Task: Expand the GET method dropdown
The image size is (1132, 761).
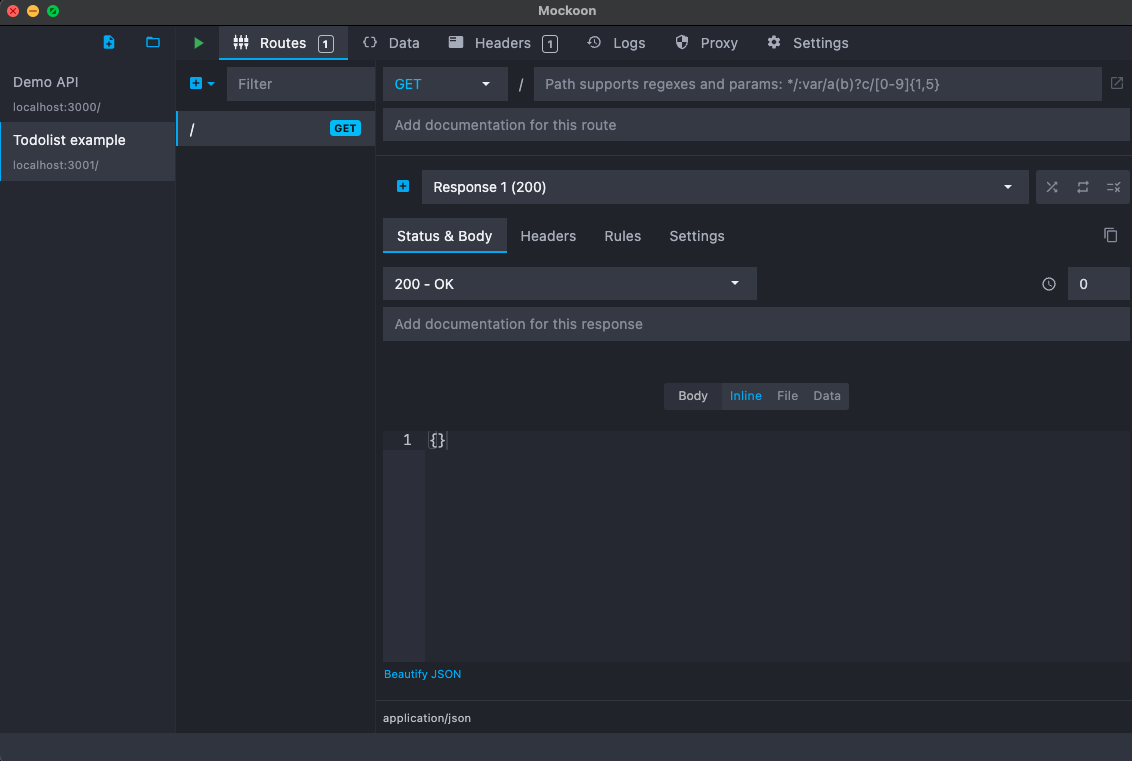Action: coord(443,84)
